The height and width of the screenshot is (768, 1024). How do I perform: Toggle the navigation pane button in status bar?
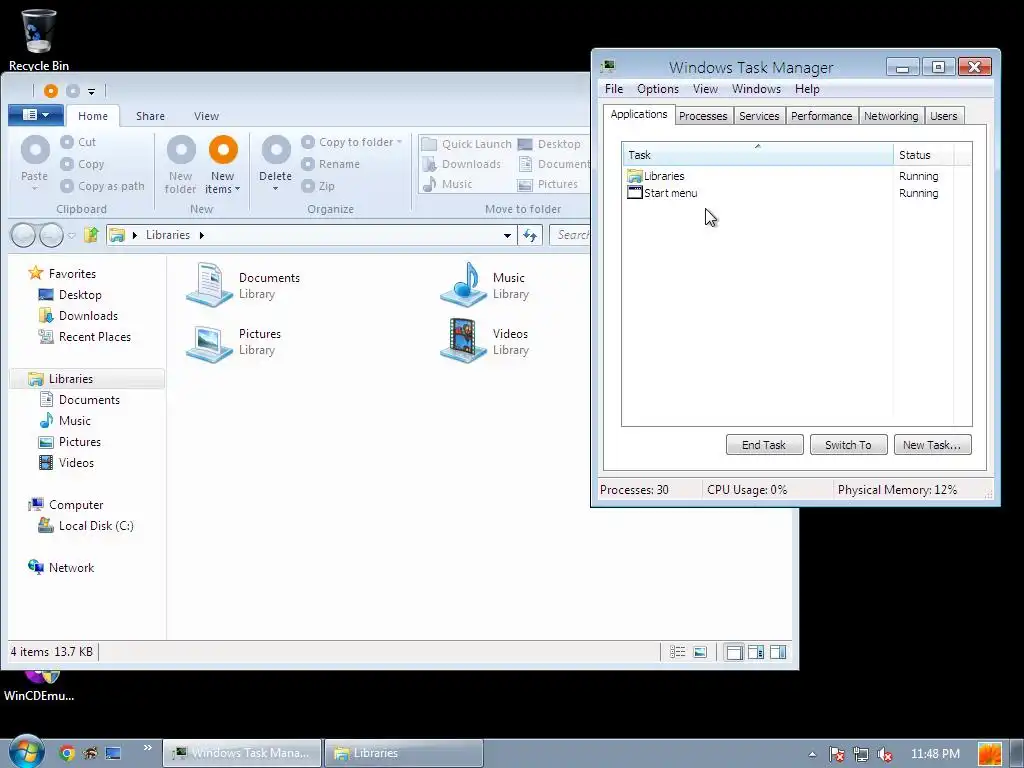click(x=734, y=652)
